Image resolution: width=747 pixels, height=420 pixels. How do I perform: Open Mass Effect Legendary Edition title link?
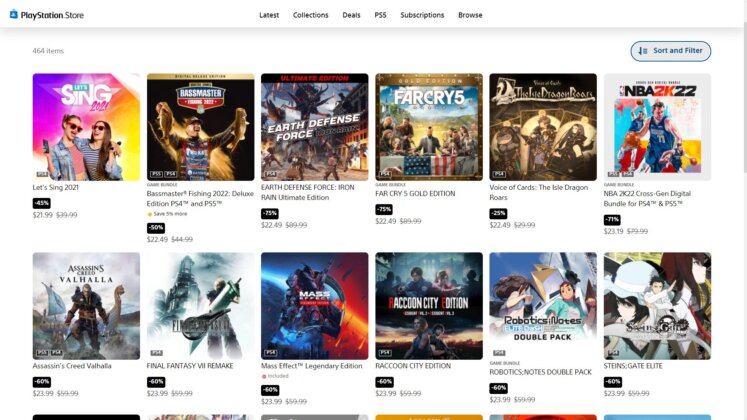tap(311, 366)
